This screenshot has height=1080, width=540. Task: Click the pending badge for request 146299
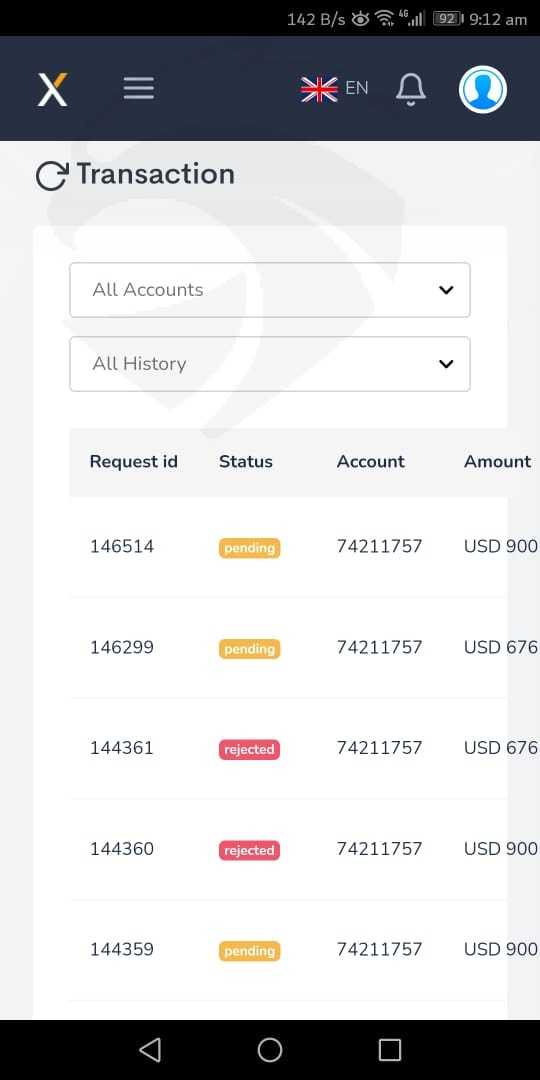pyautogui.click(x=249, y=649)
